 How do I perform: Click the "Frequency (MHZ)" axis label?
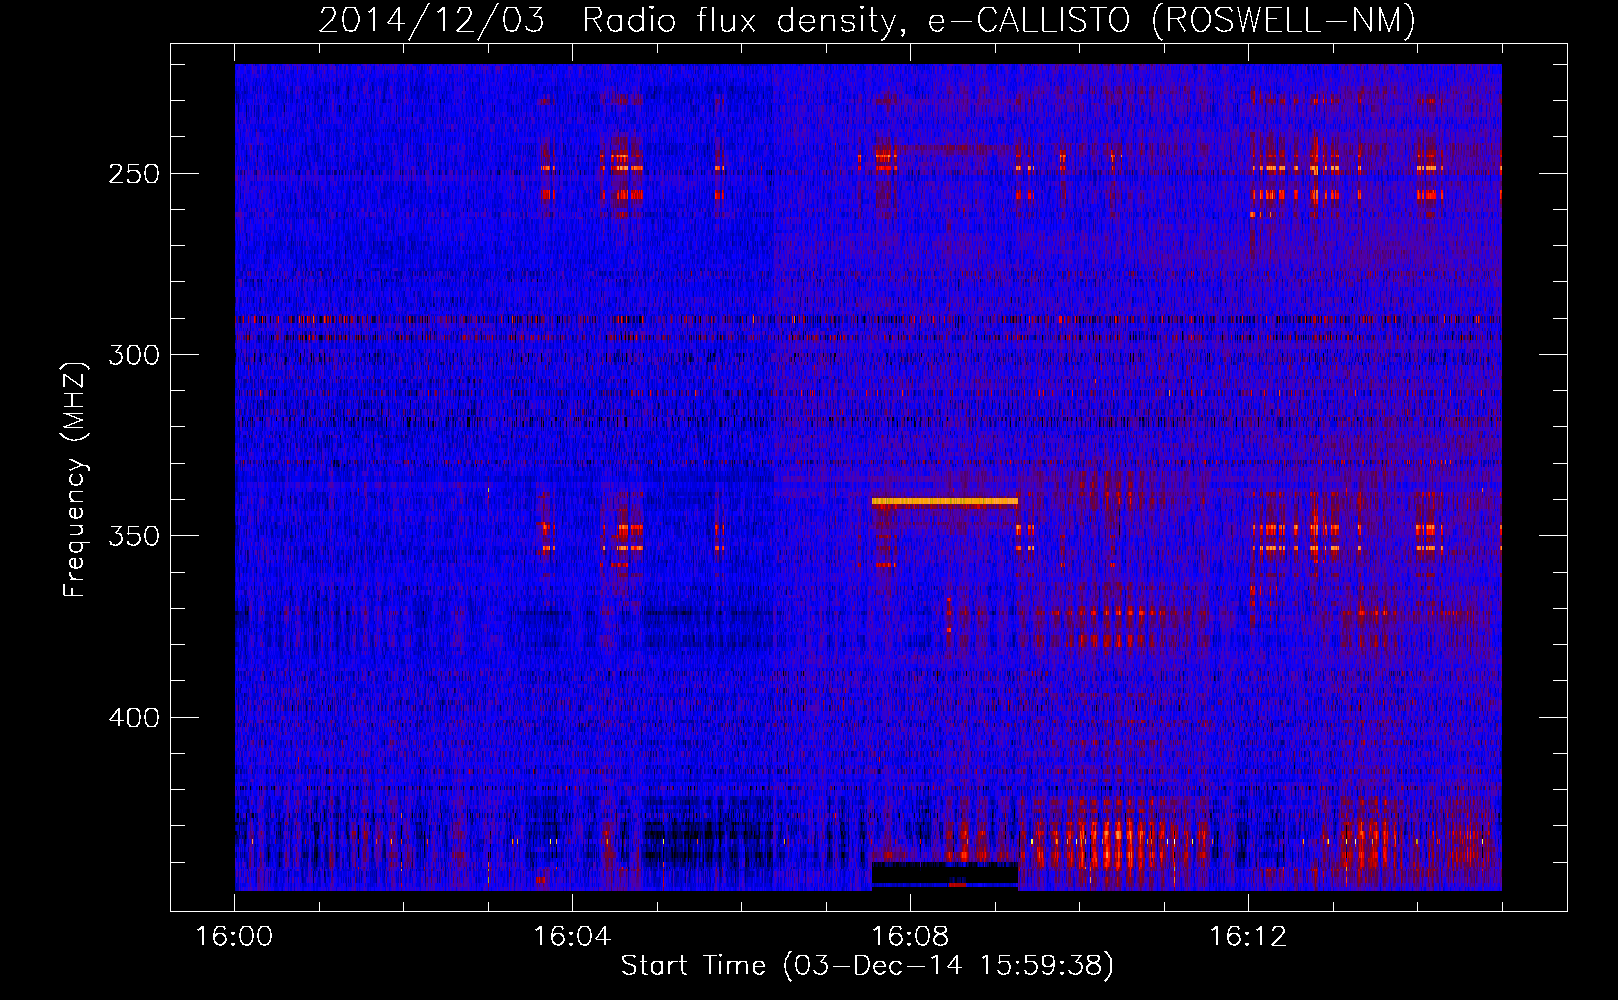pyautogui.click(x=75, y=480)
